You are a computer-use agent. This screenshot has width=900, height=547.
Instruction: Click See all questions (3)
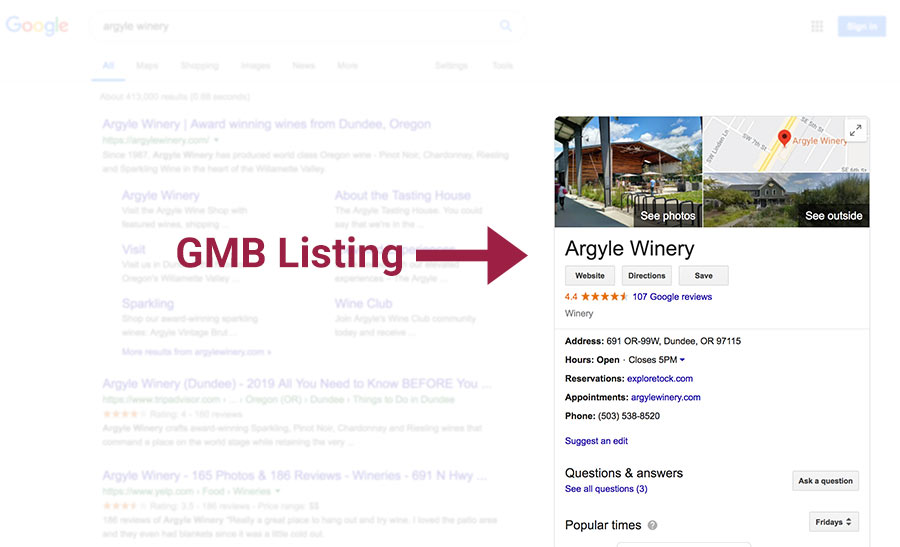click(x=606, y=489)
